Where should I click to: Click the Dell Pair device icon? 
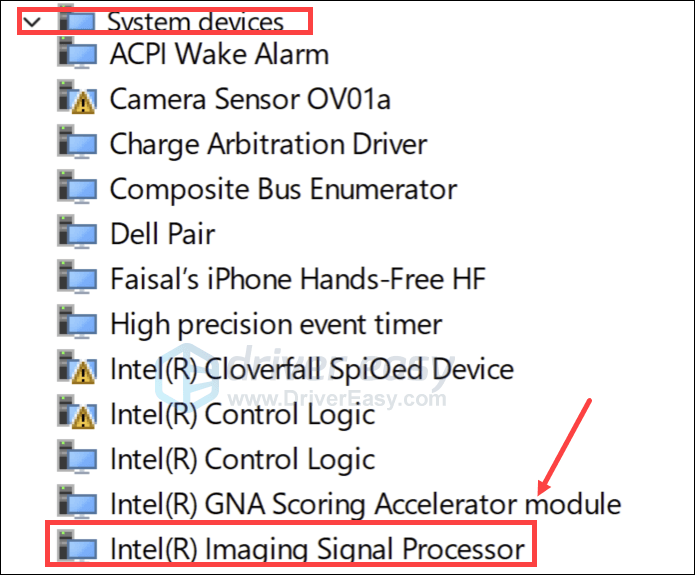tap(77, 233)
